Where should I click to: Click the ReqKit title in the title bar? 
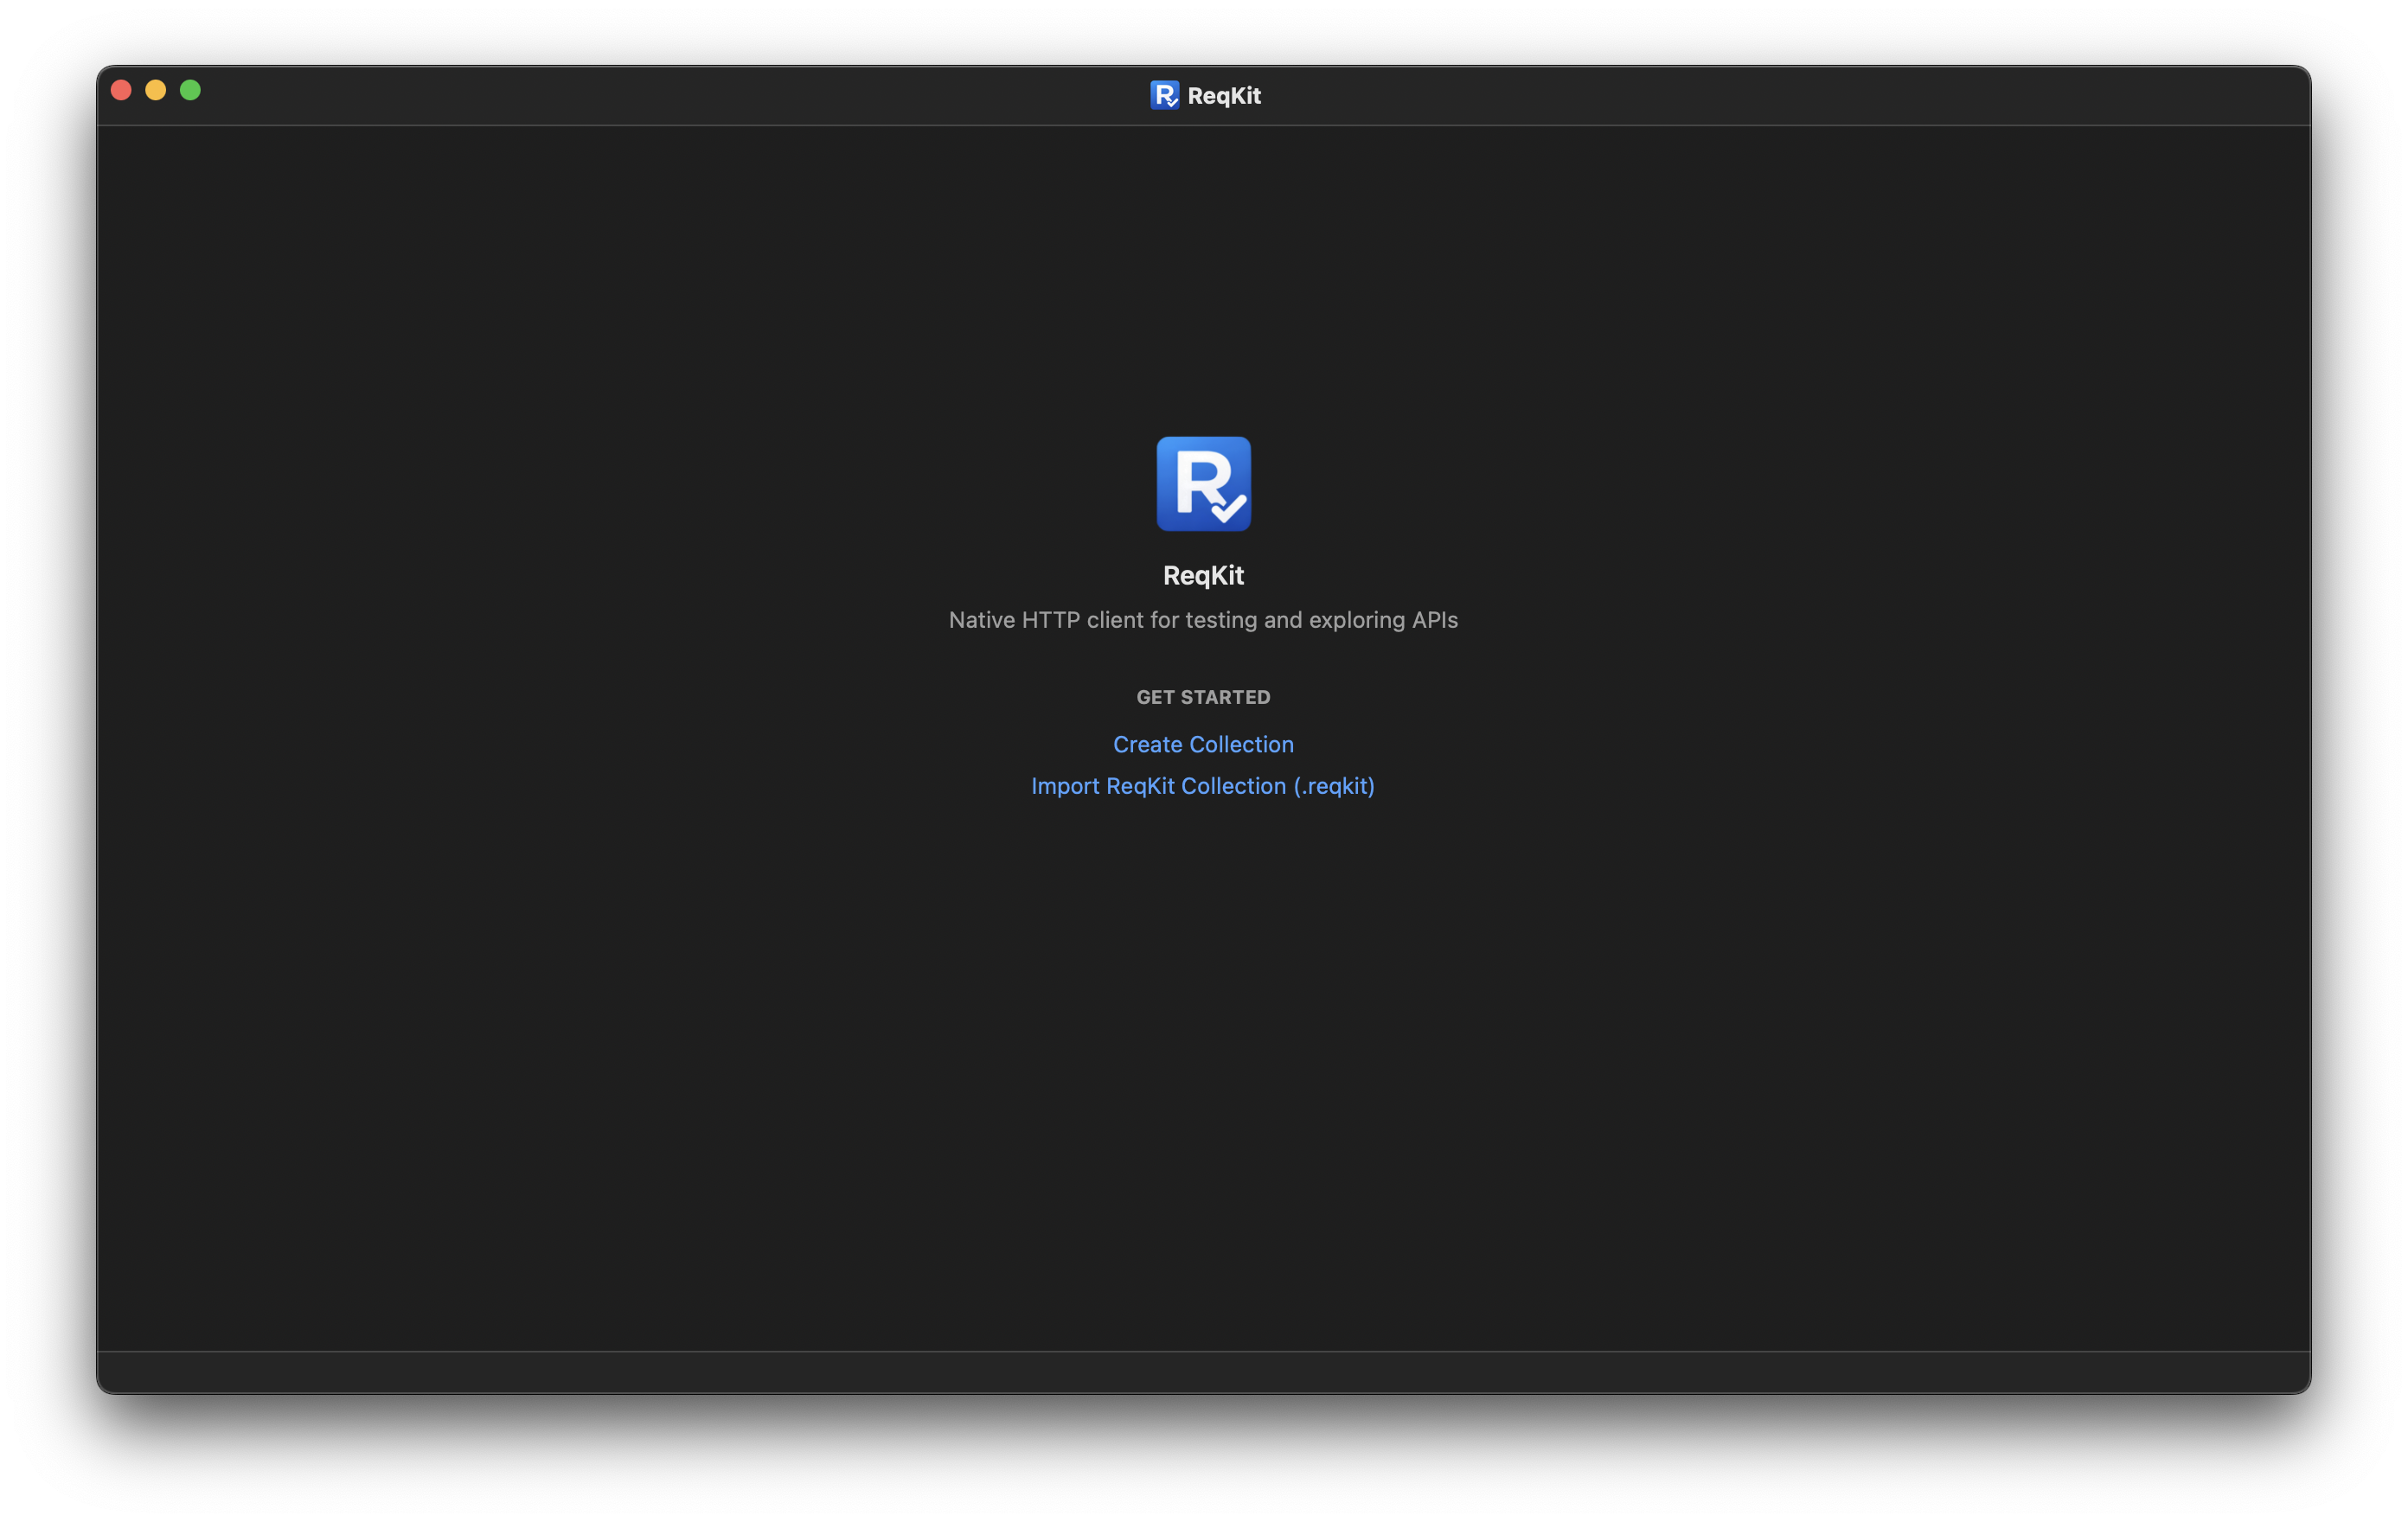1224,96
